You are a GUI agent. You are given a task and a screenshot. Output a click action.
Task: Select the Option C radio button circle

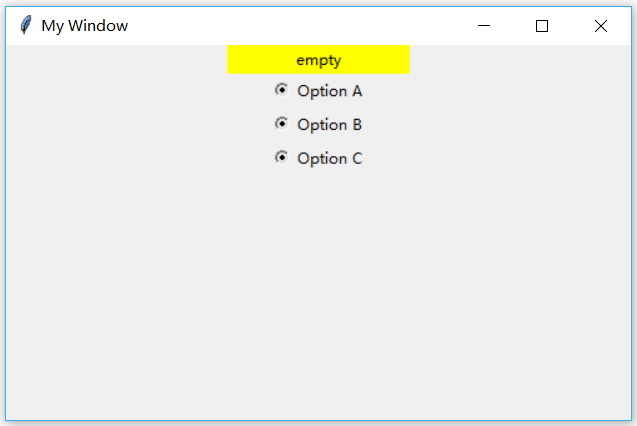pos(281,157)
